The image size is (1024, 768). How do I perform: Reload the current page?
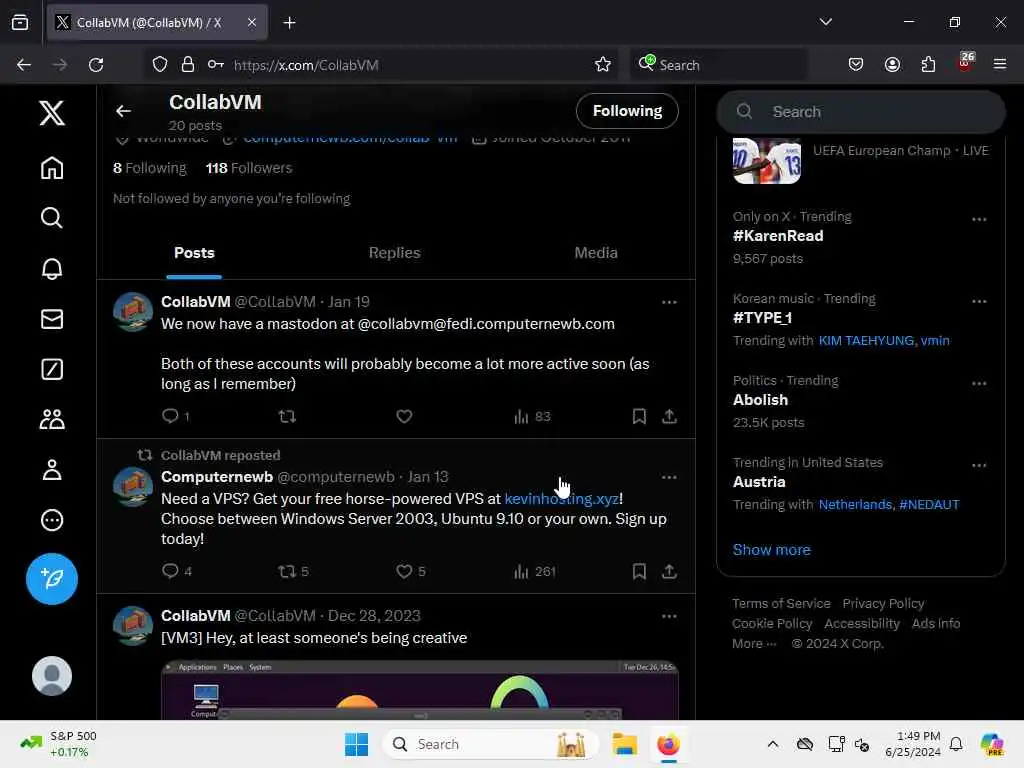coord(96,65)
